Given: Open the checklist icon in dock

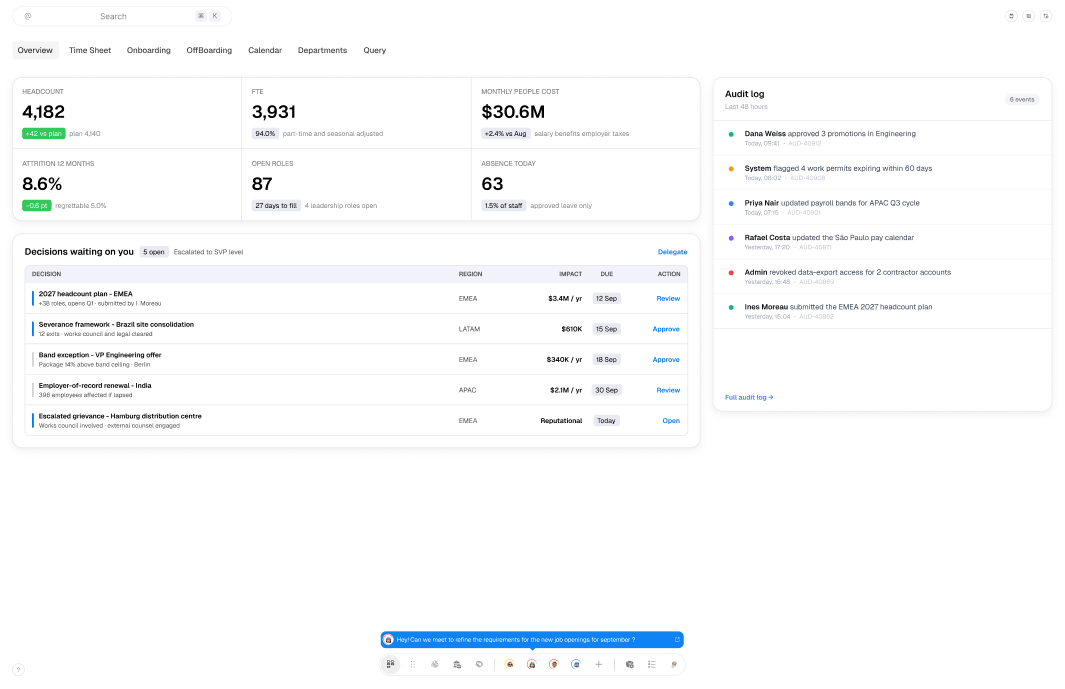Looking at the screenshot, I should click(x=651, y=664).
